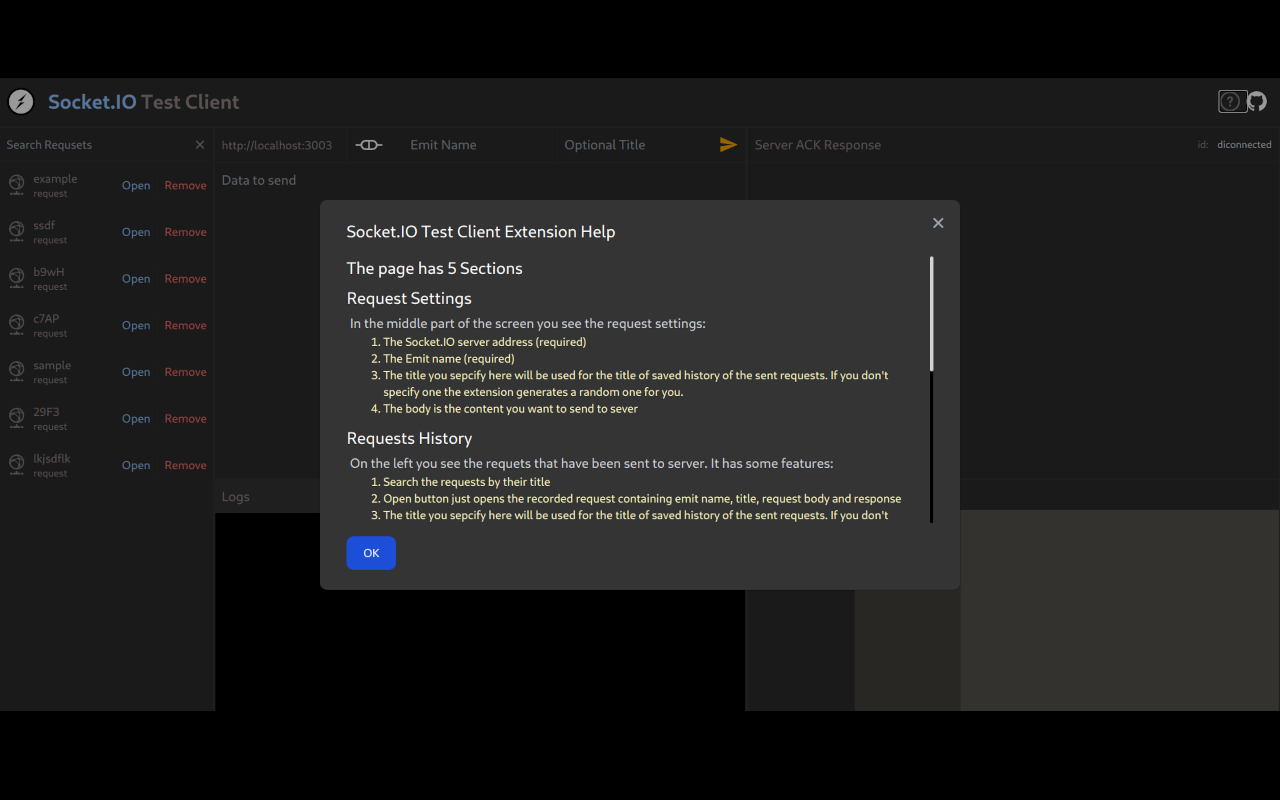Screen dimensions: 1280x800
Task: Remove the ssdf request from history
Action: click(185, 231)
